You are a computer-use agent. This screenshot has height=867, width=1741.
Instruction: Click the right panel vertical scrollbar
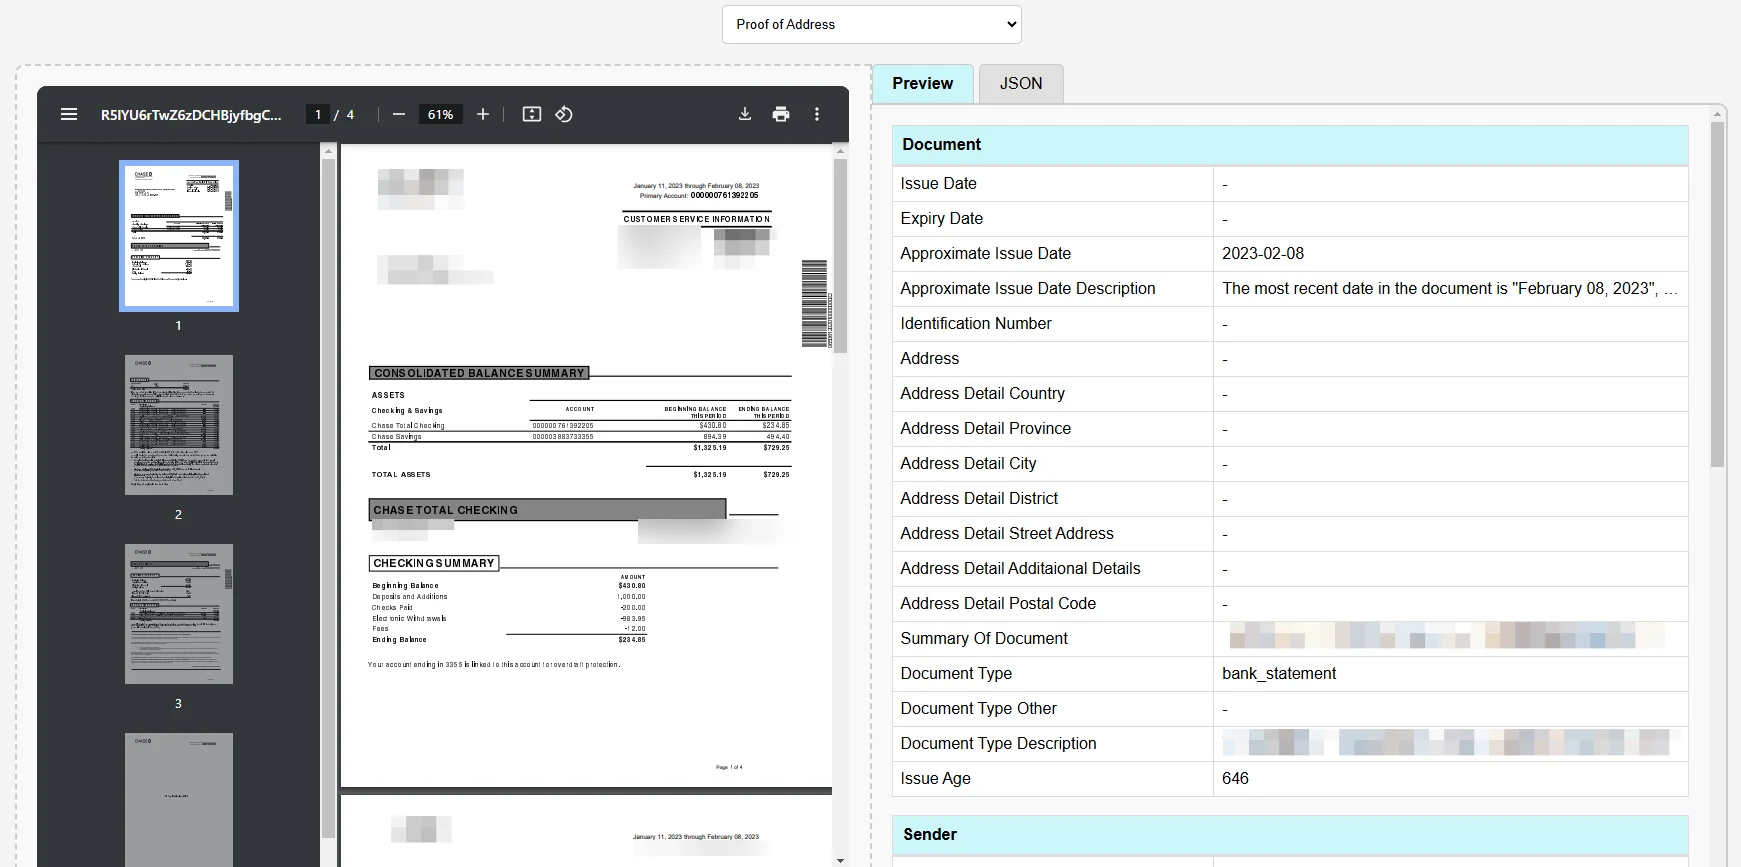click(x=1717, y=300)
